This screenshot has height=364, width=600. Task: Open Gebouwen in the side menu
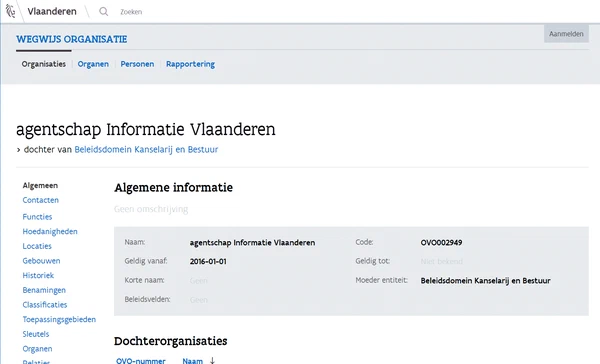pos(41,261)
